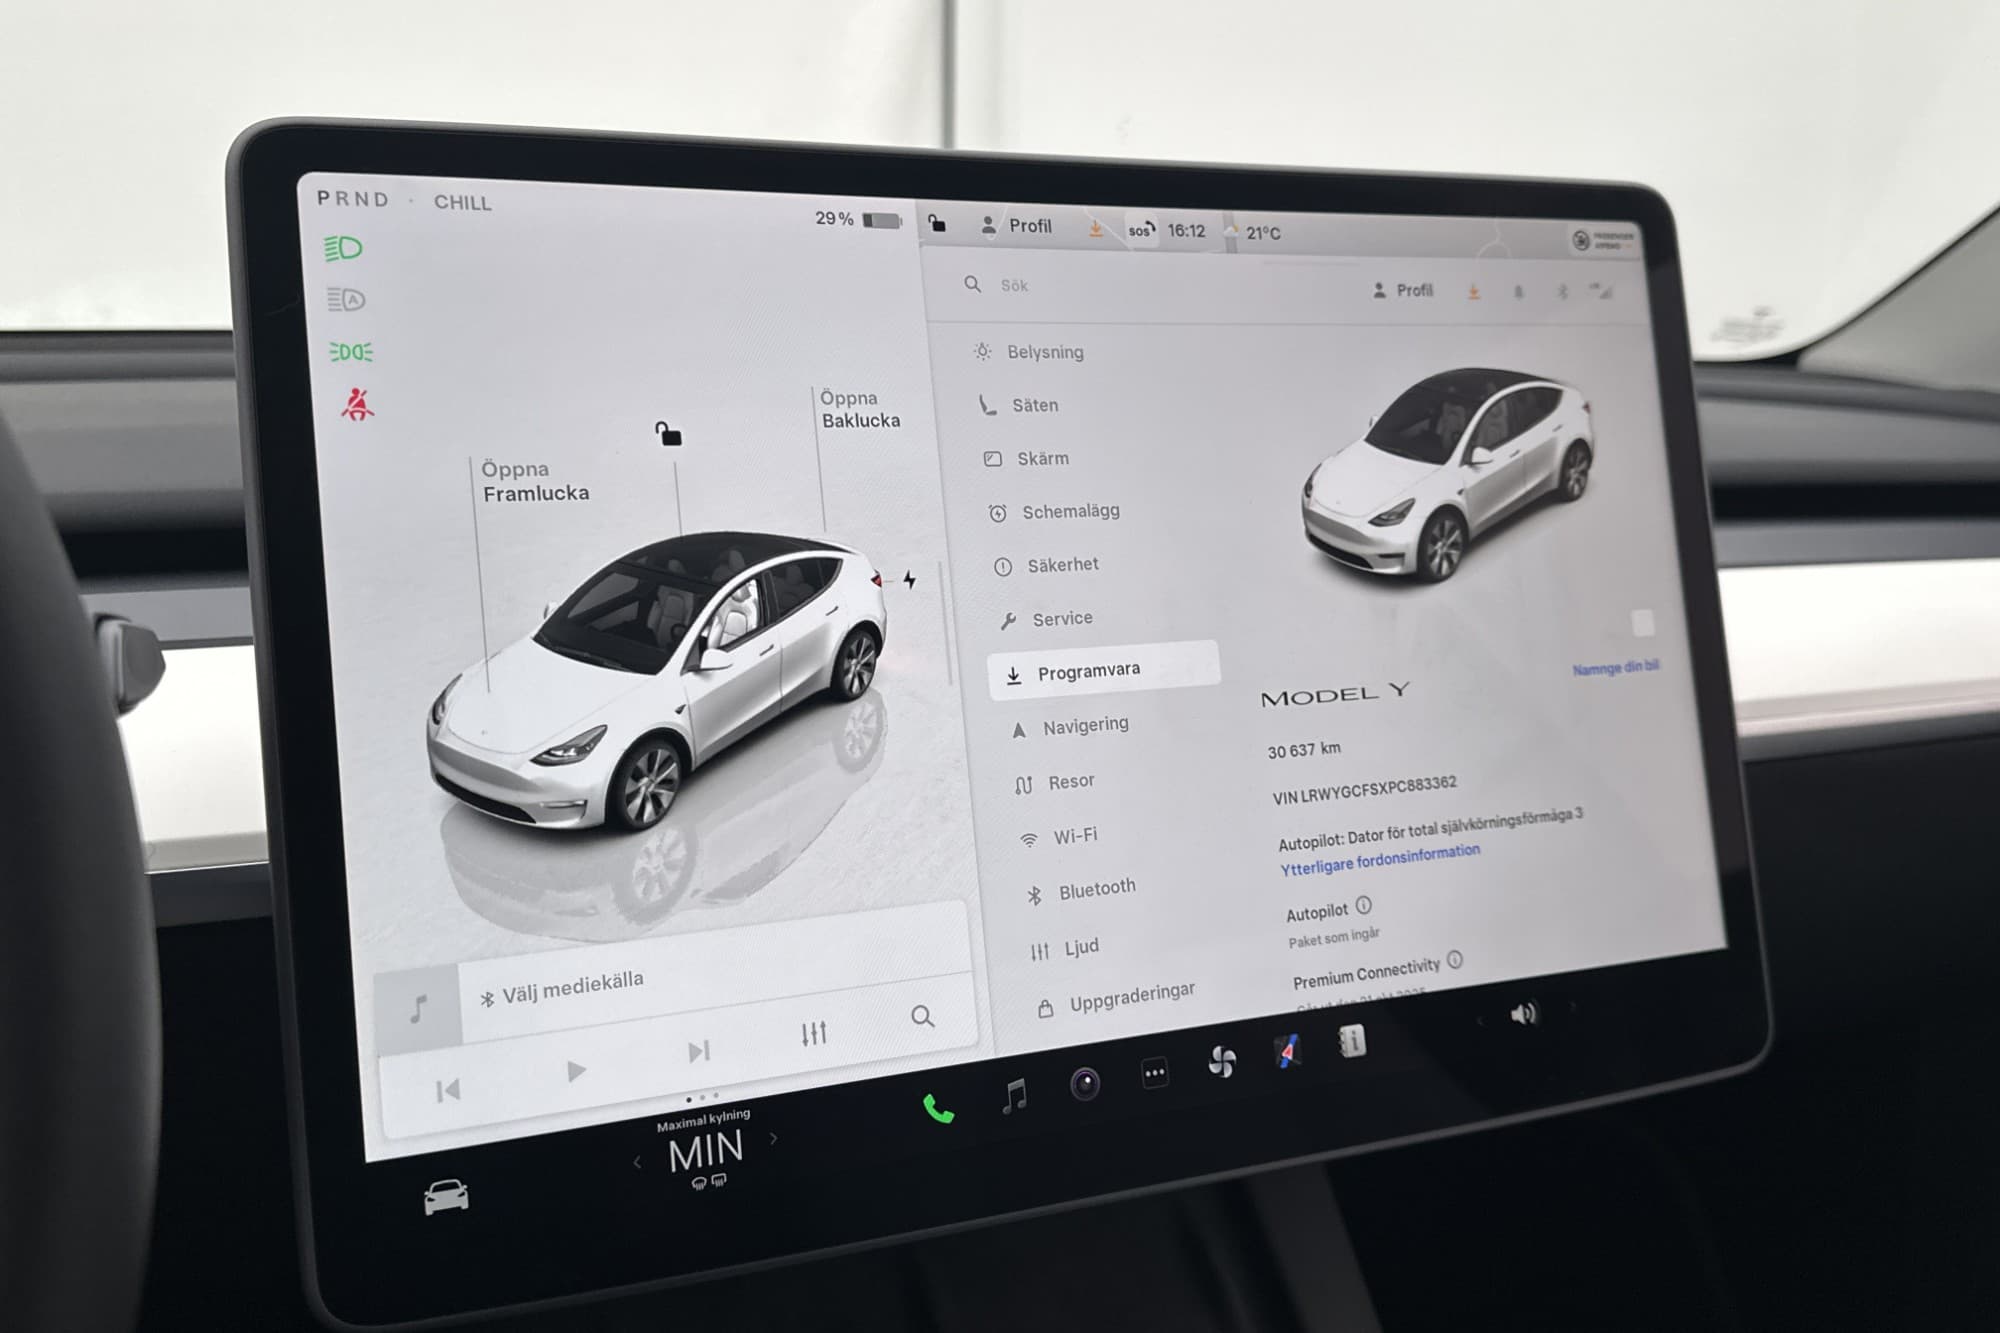Open Belysning settings

tap(1030, 352)
